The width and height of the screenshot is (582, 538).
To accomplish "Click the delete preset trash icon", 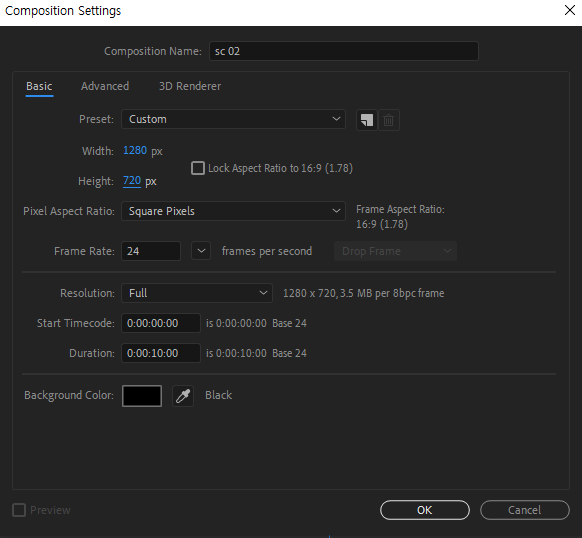I will (389, 120).
